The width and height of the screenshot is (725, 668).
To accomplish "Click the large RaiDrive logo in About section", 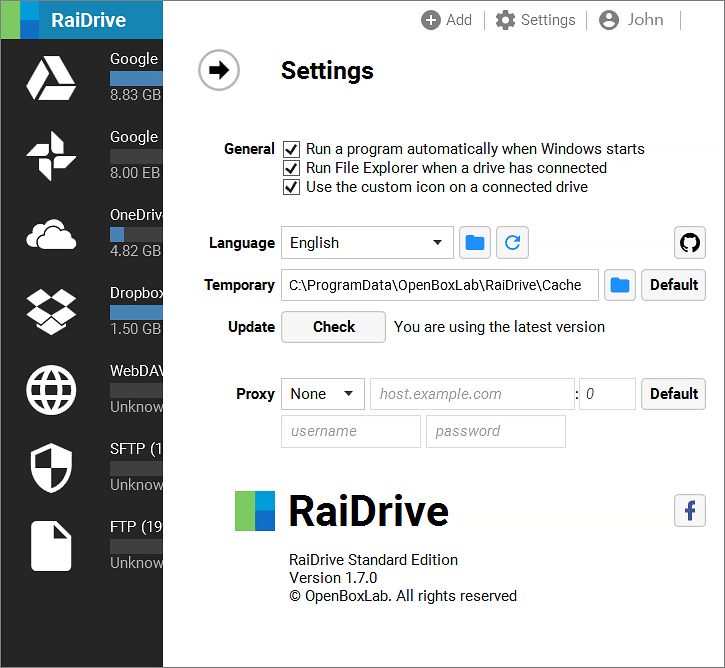I will 255,511.
